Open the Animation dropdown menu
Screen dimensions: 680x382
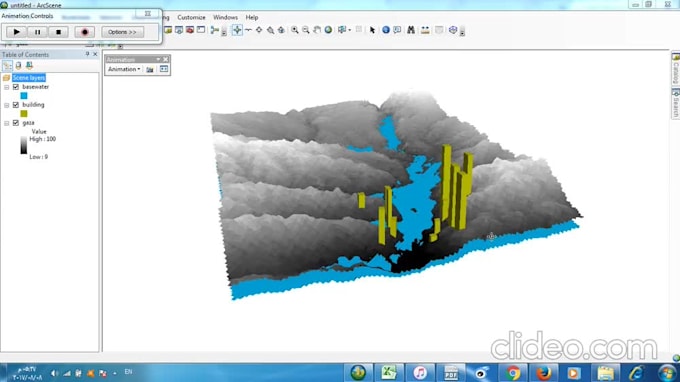click(124, 69)
